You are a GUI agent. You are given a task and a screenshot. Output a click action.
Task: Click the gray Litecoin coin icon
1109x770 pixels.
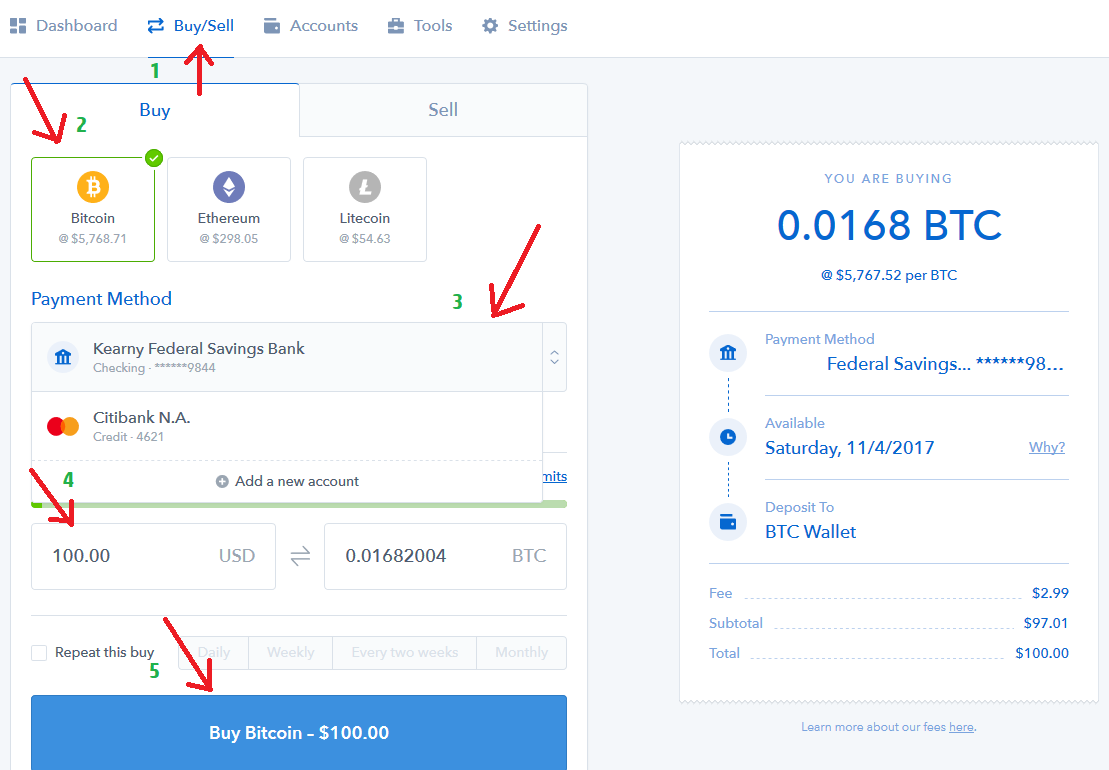coord(364,187)
